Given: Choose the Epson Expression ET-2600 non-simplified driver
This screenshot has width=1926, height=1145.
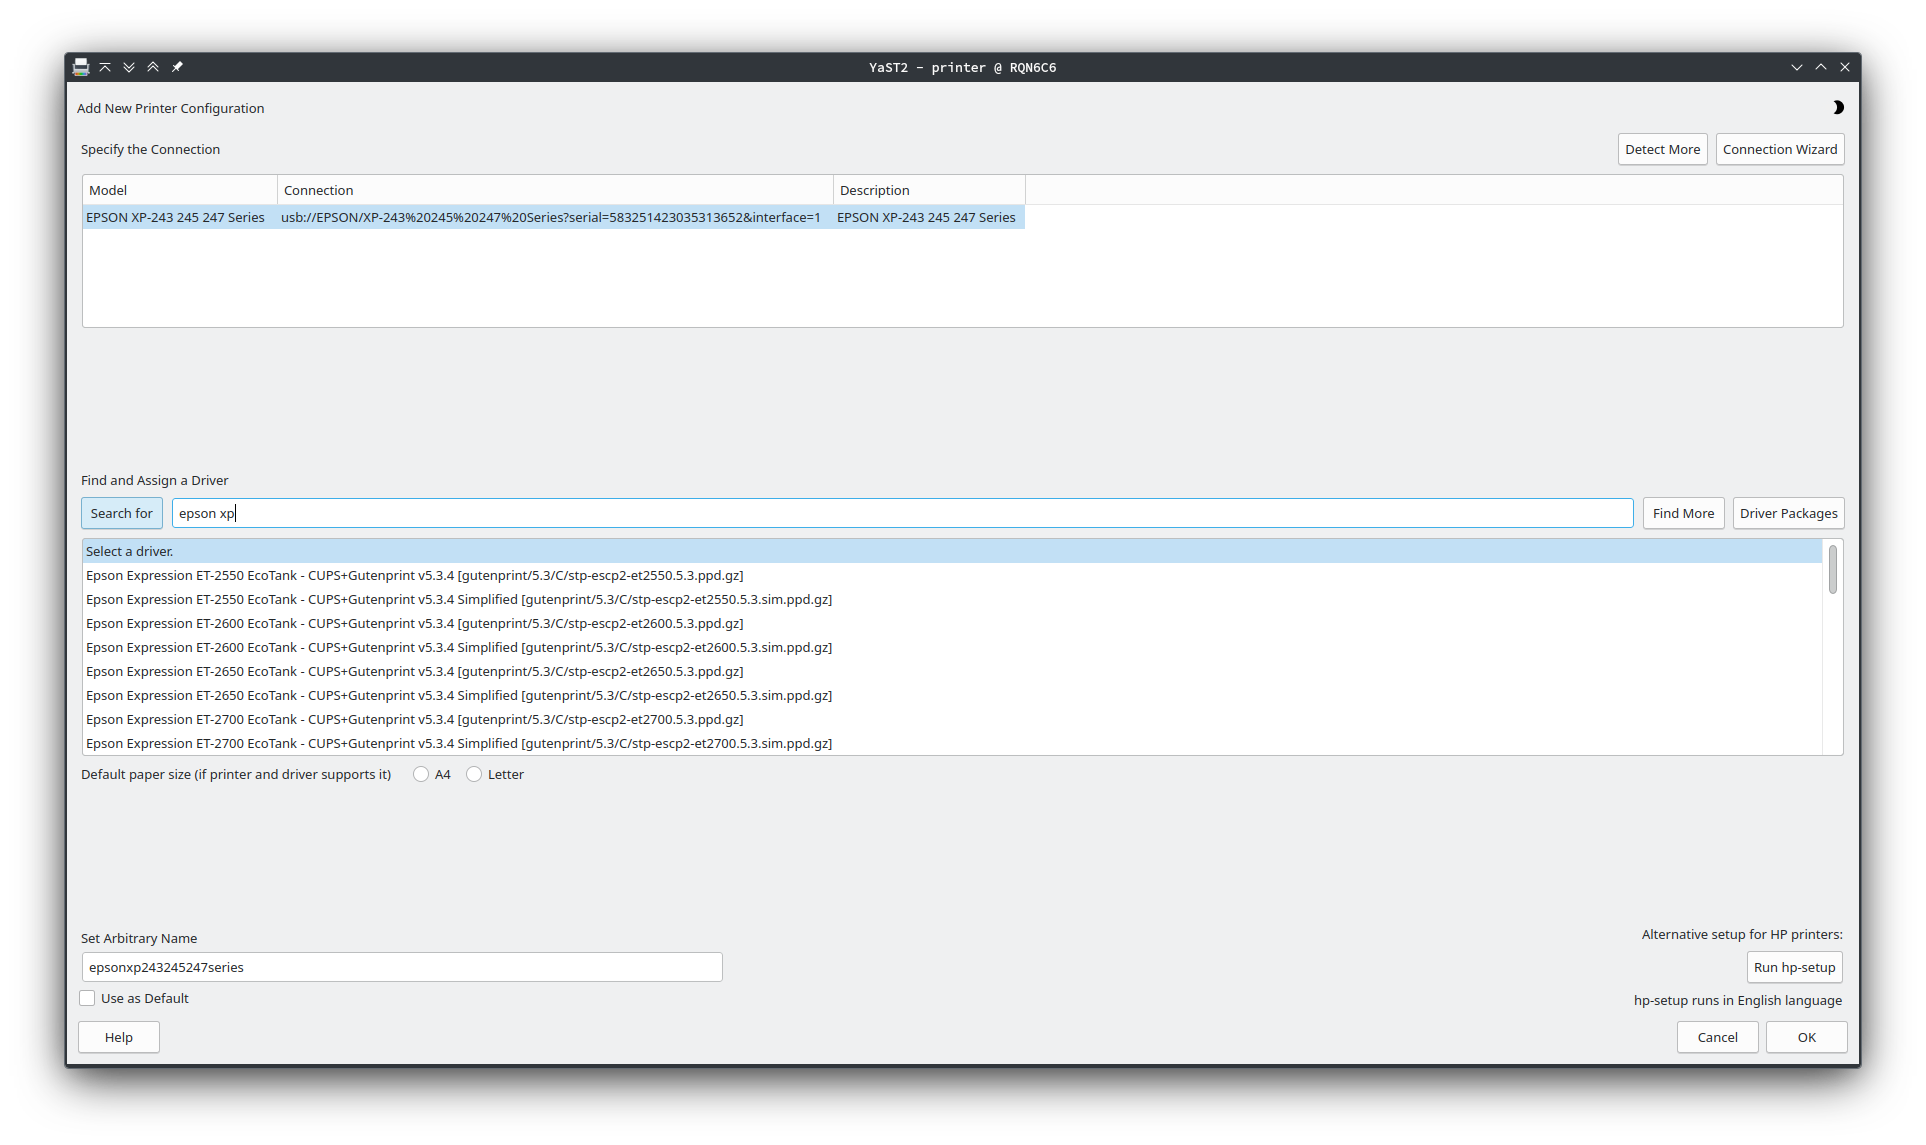Looking at the screenshot, I should pyautogui.click(x=414, y=623).
